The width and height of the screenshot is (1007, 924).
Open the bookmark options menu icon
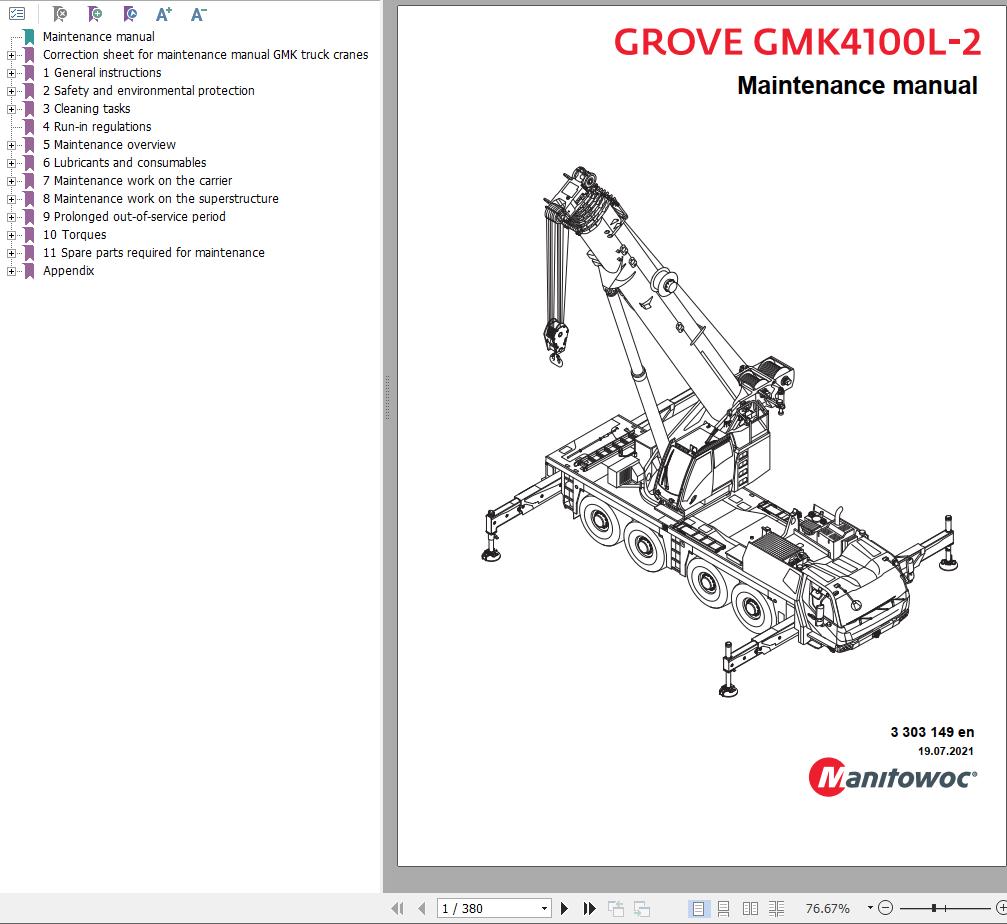pos(16,14)
